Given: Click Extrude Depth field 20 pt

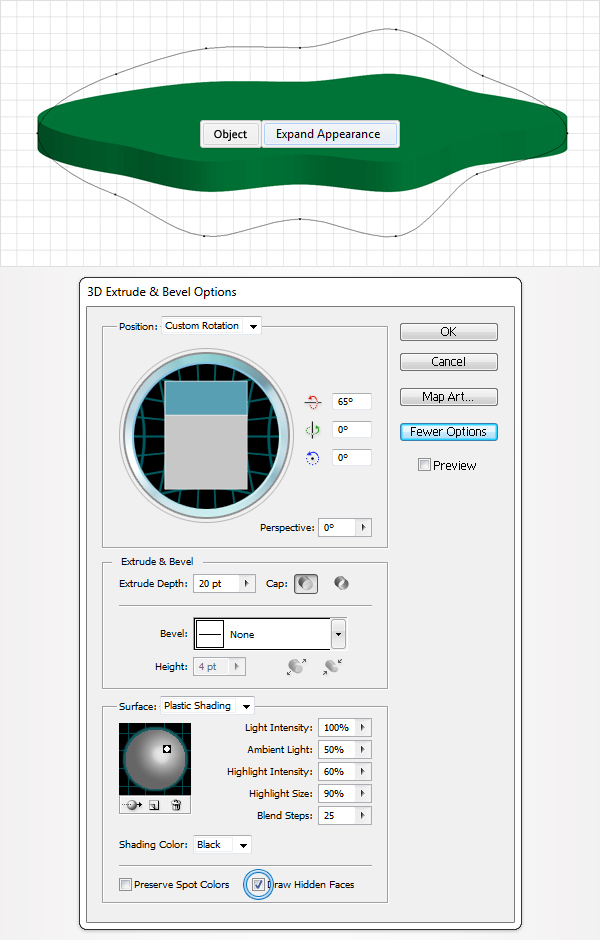Looking at the screenshot, I should [x=216, y=583].
